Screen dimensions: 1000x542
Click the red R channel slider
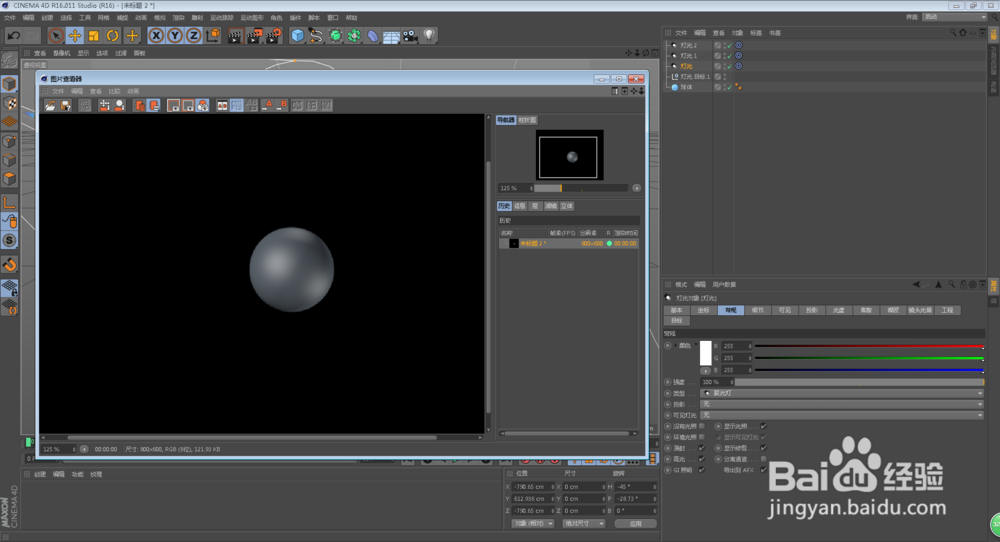click(869, 346)
